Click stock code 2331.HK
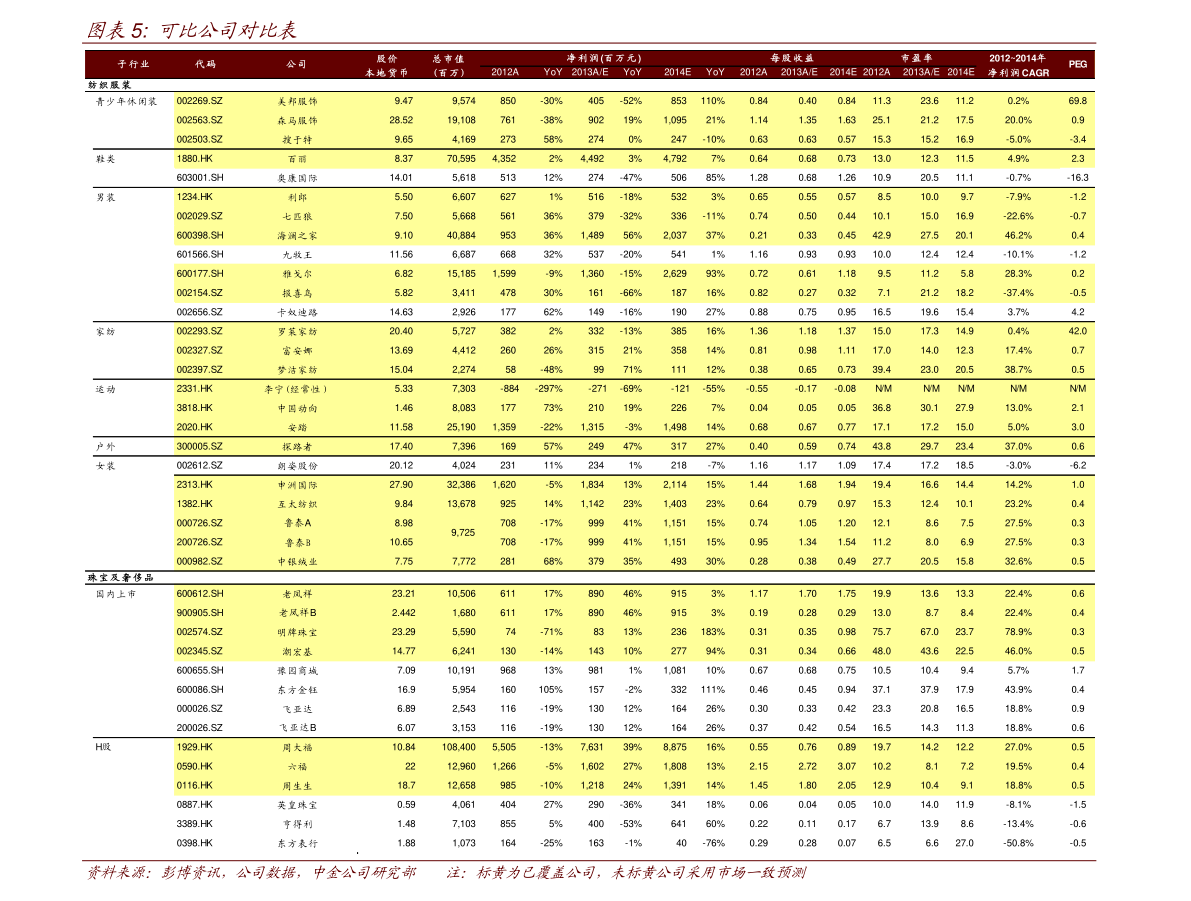Screen dimensions: 1191x901 (x=194, y=389)
